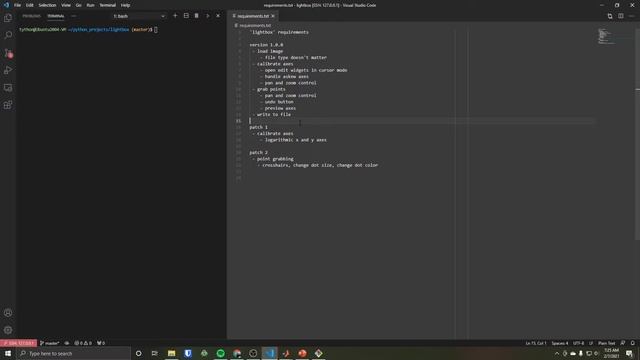Open the Edit menu

[30, 5]
